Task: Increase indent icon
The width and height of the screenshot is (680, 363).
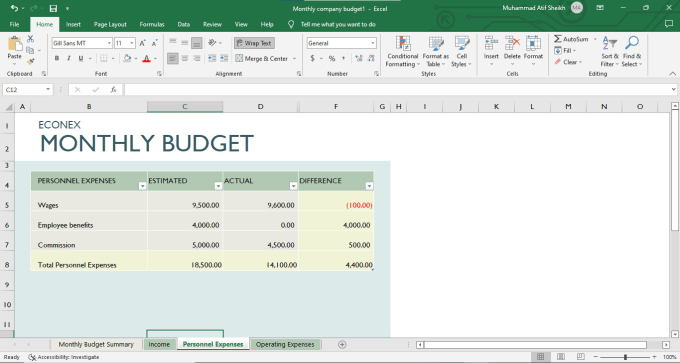Action: pyautogui.click(x=224, y=58)
